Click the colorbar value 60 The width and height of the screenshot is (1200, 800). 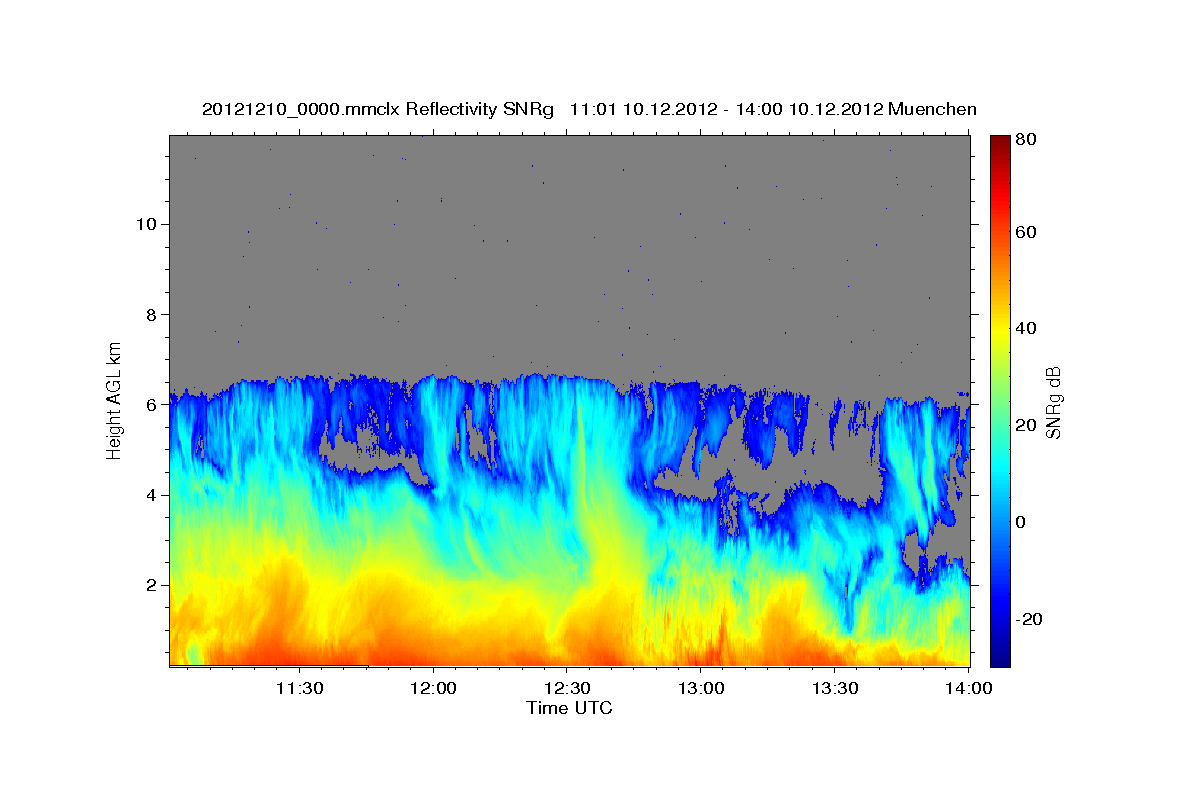(x=1025, y=232)
